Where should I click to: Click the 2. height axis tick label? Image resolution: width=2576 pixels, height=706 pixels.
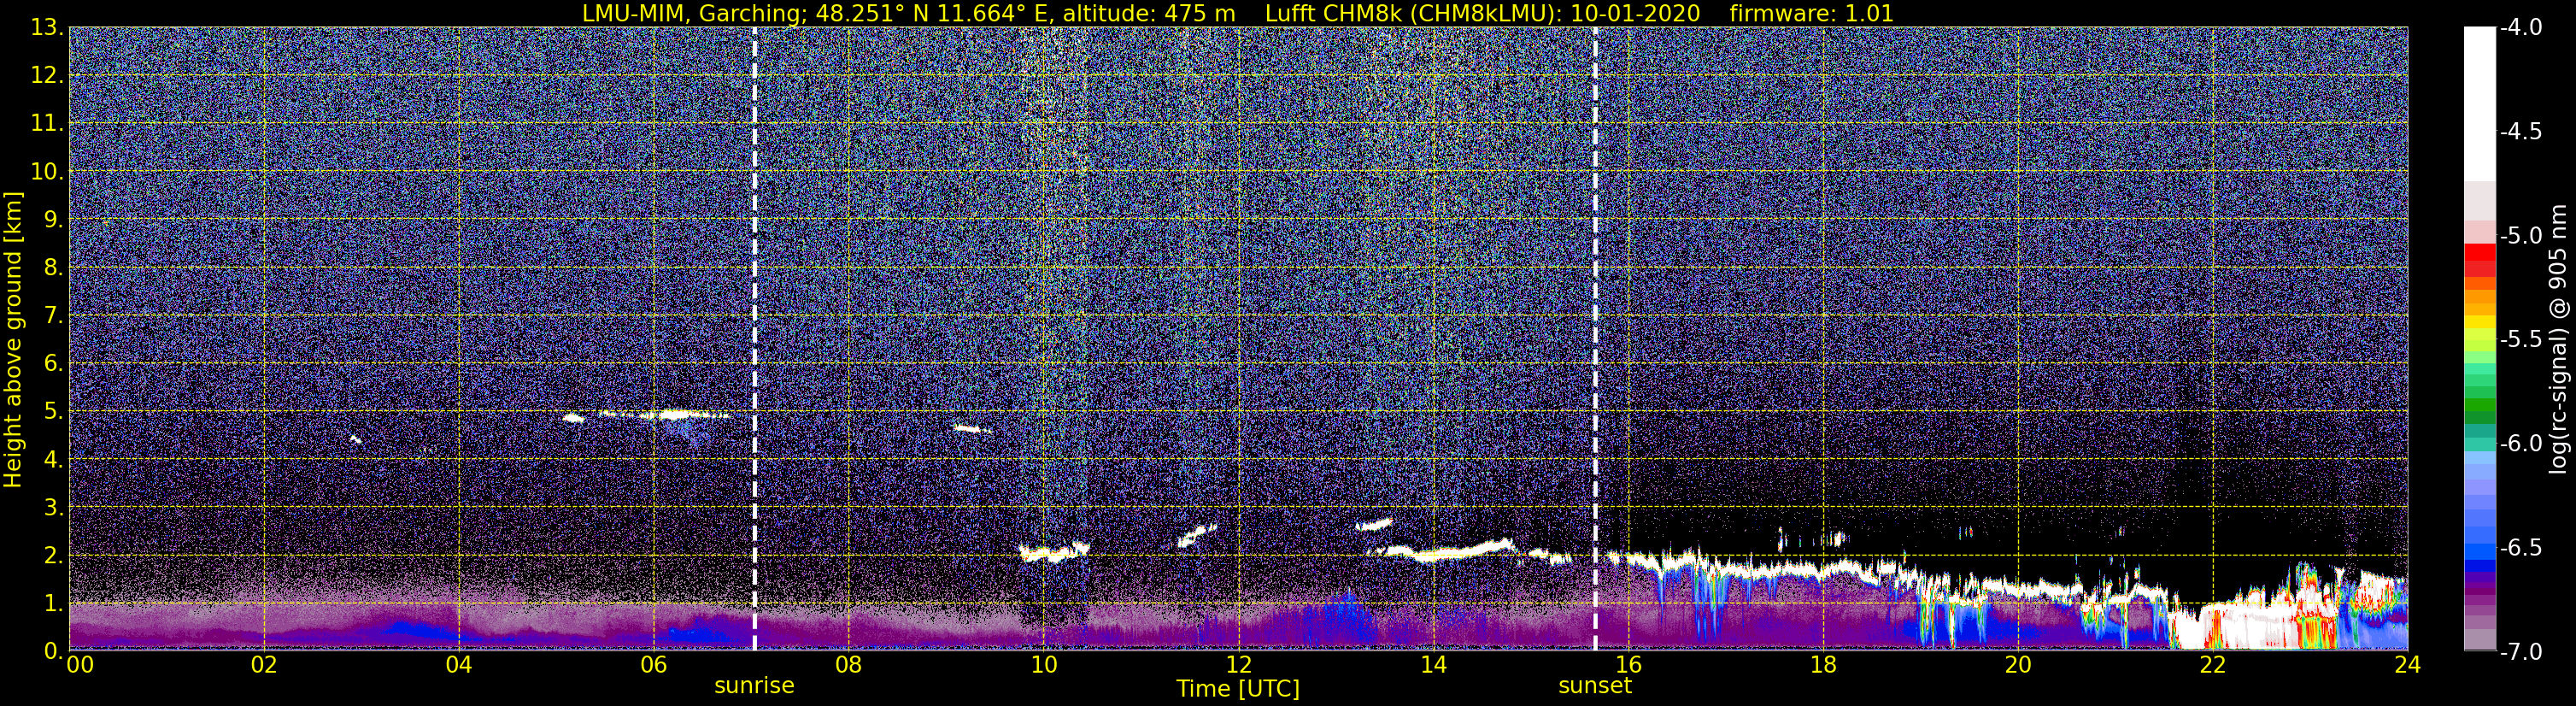pos(53,556)
